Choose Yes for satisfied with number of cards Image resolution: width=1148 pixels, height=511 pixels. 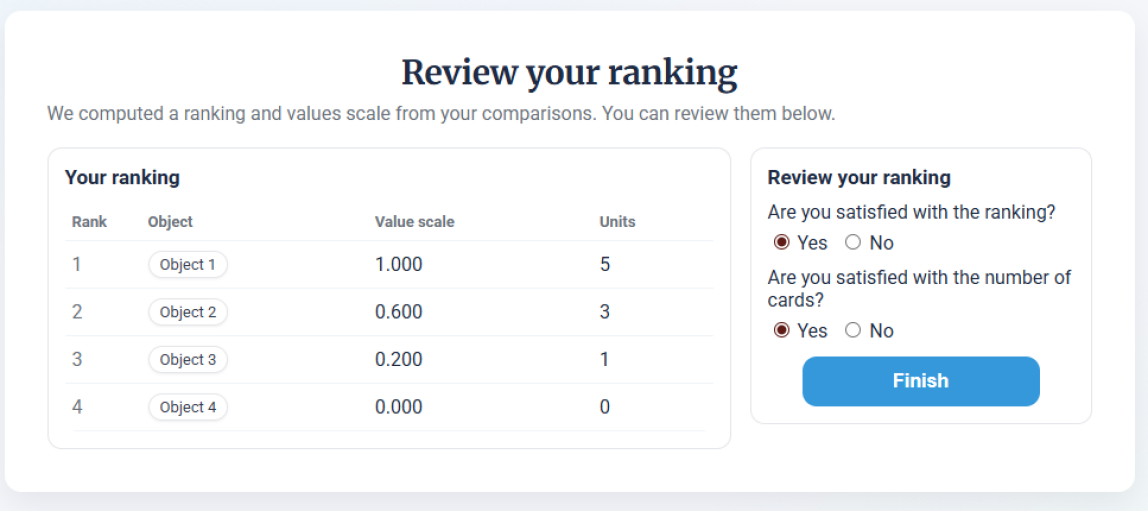(782, 330)
